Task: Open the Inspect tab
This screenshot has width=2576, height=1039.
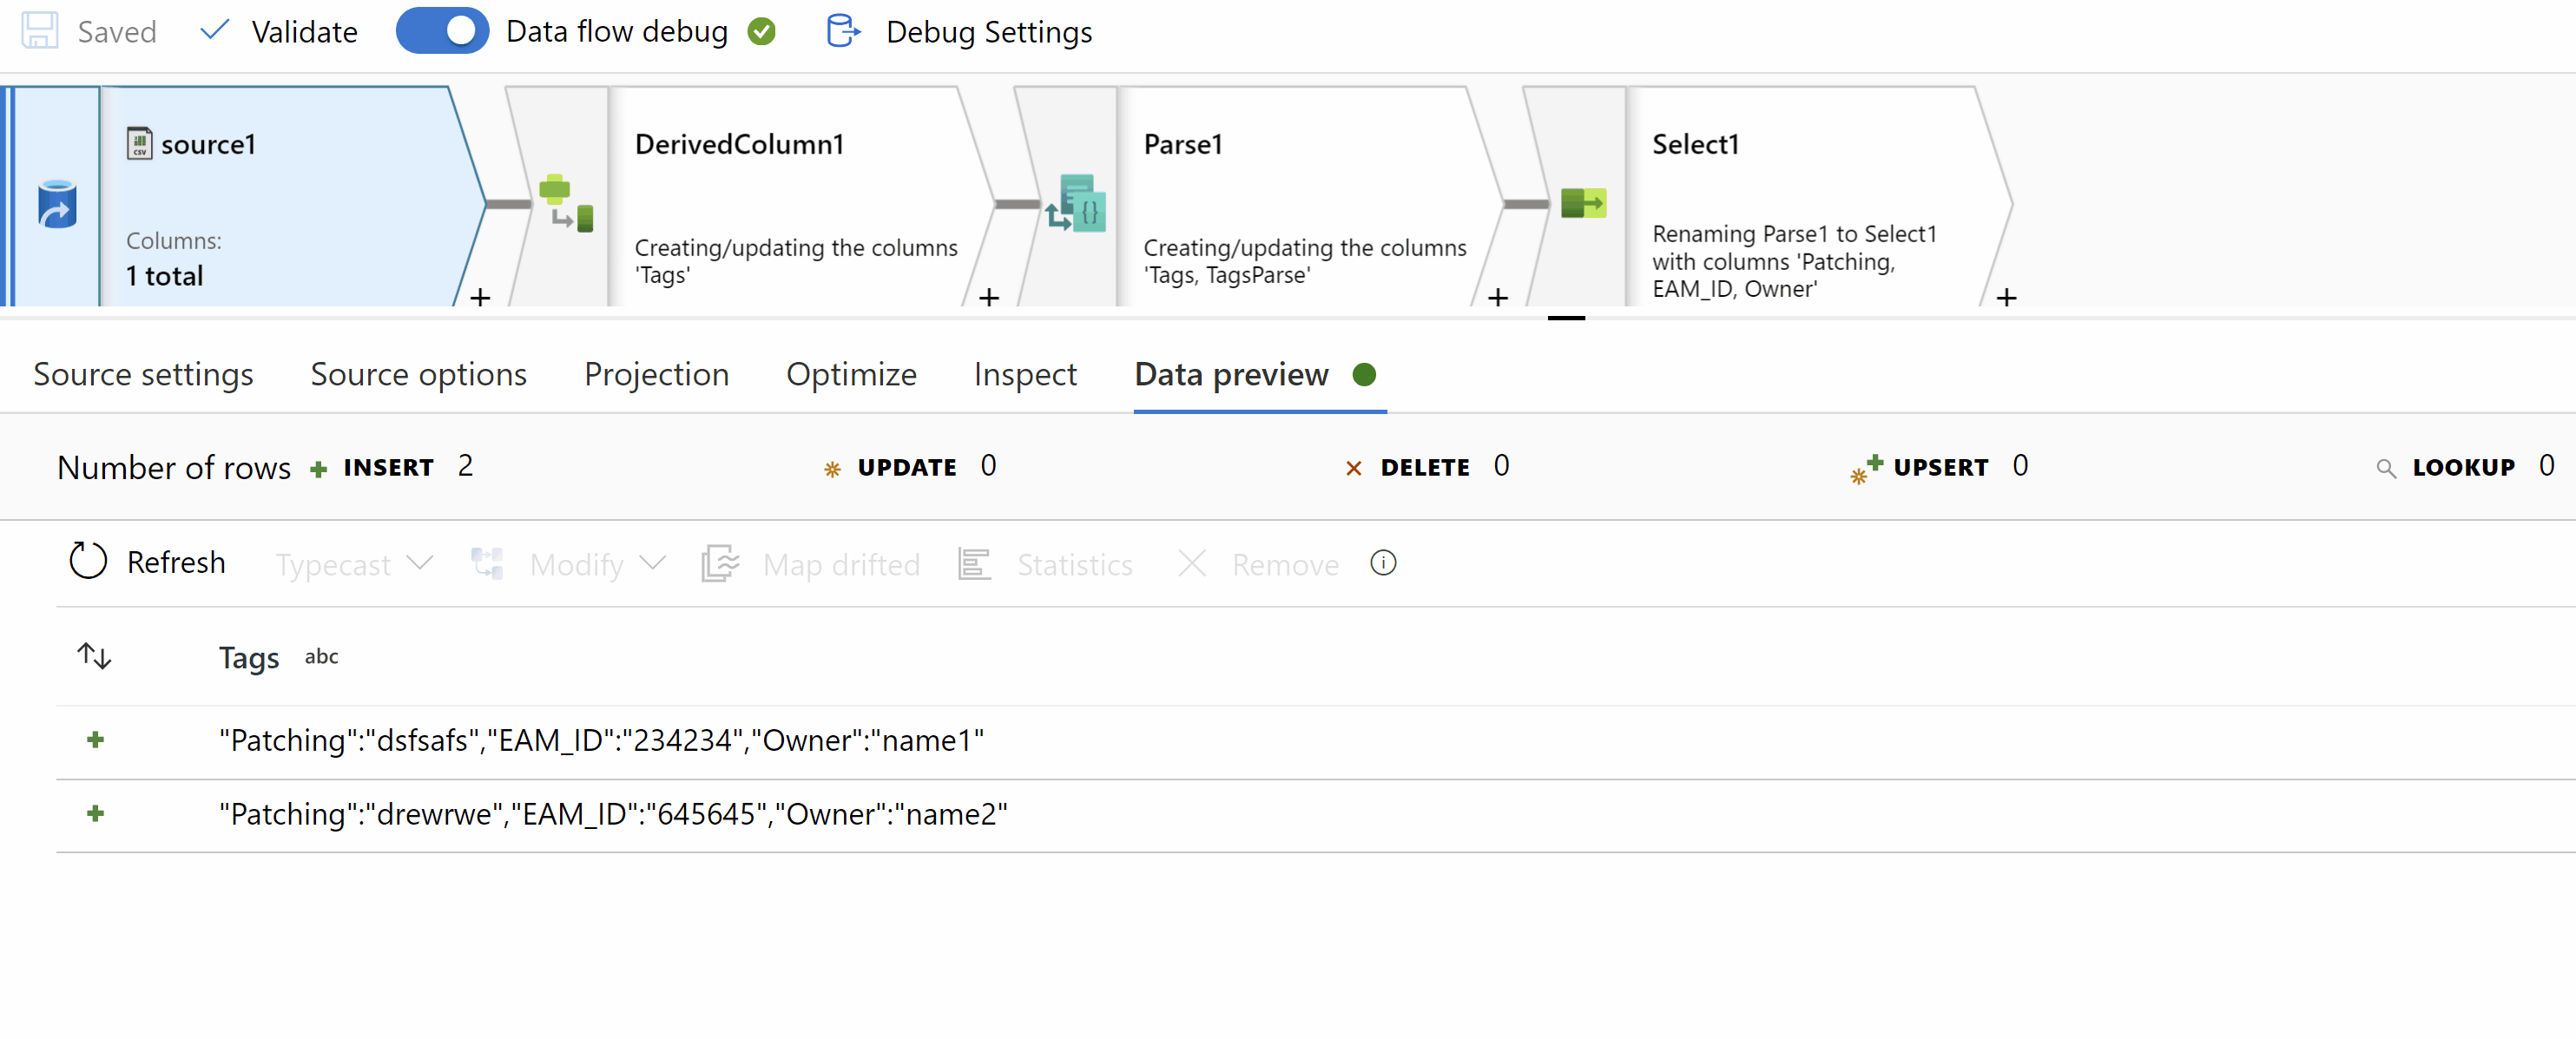Action: 1024,374
